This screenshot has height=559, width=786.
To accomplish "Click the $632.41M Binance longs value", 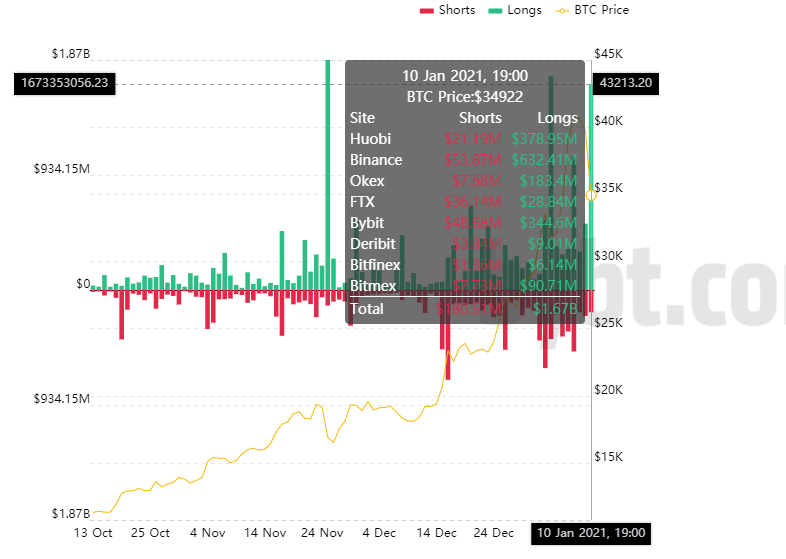I will [x=544, y=160].
